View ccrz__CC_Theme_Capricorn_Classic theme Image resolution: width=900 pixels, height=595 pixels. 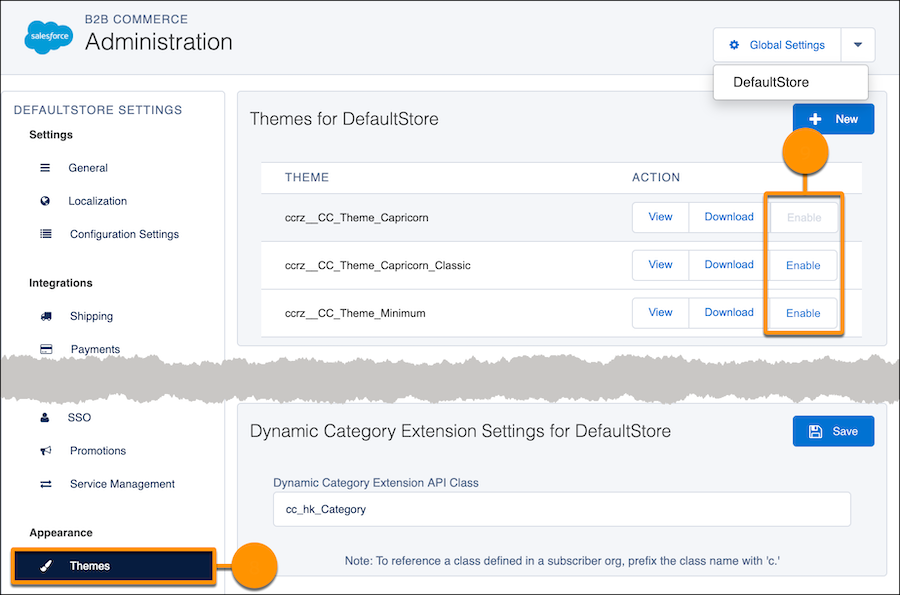tap(660, 265)
